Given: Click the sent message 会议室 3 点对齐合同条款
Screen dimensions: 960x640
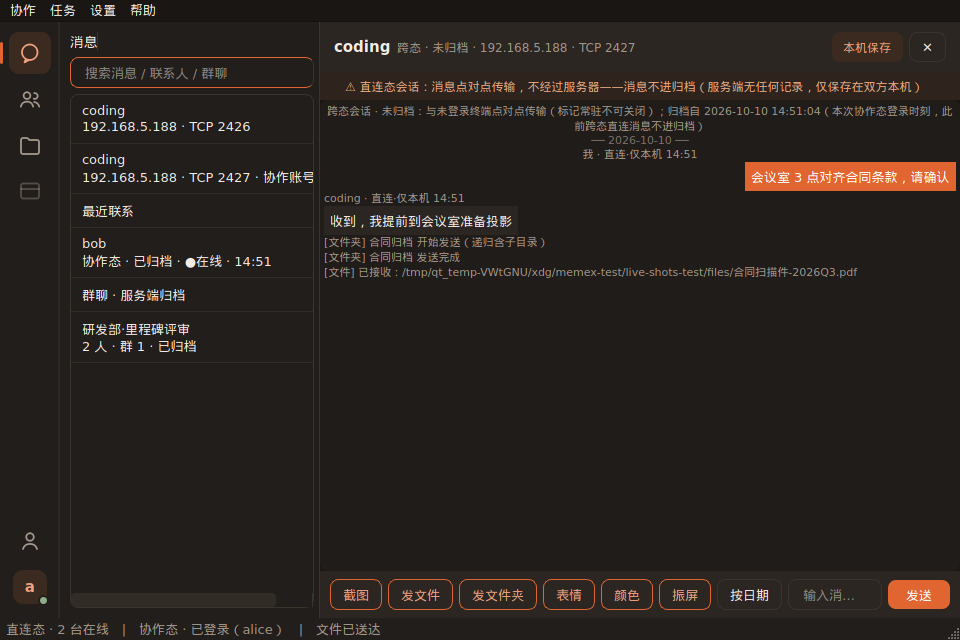Looking at the screenshot, I should click(850, 177).
